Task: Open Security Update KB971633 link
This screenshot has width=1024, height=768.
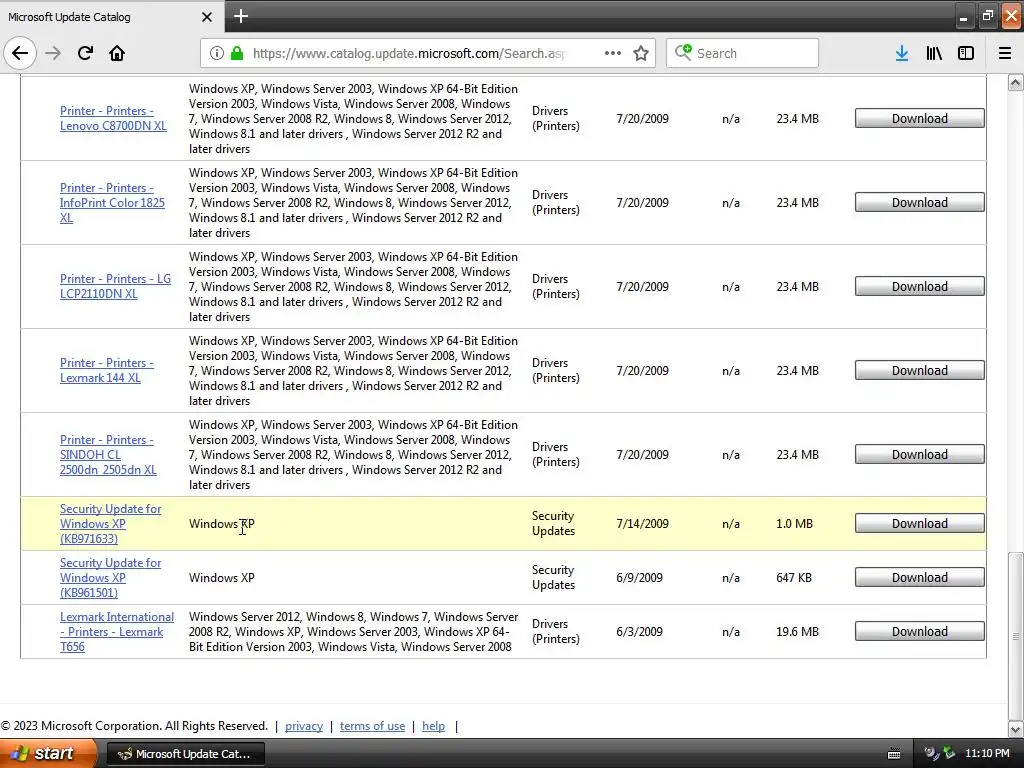Action: coord(110,524)
